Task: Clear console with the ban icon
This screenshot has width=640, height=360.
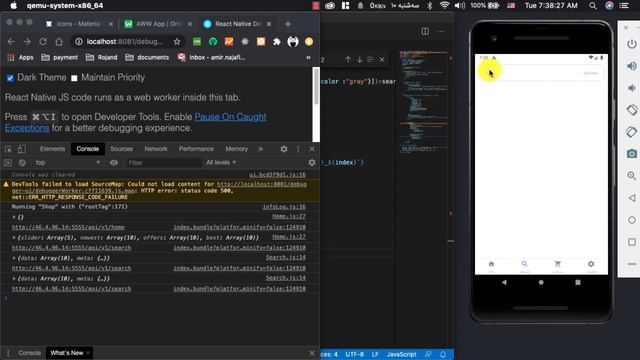Action: tap(22, 163)
